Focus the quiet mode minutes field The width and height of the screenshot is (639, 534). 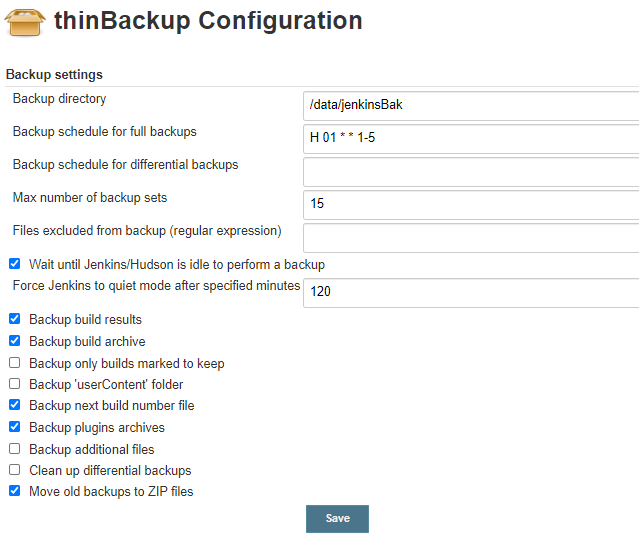coord(471,293)
